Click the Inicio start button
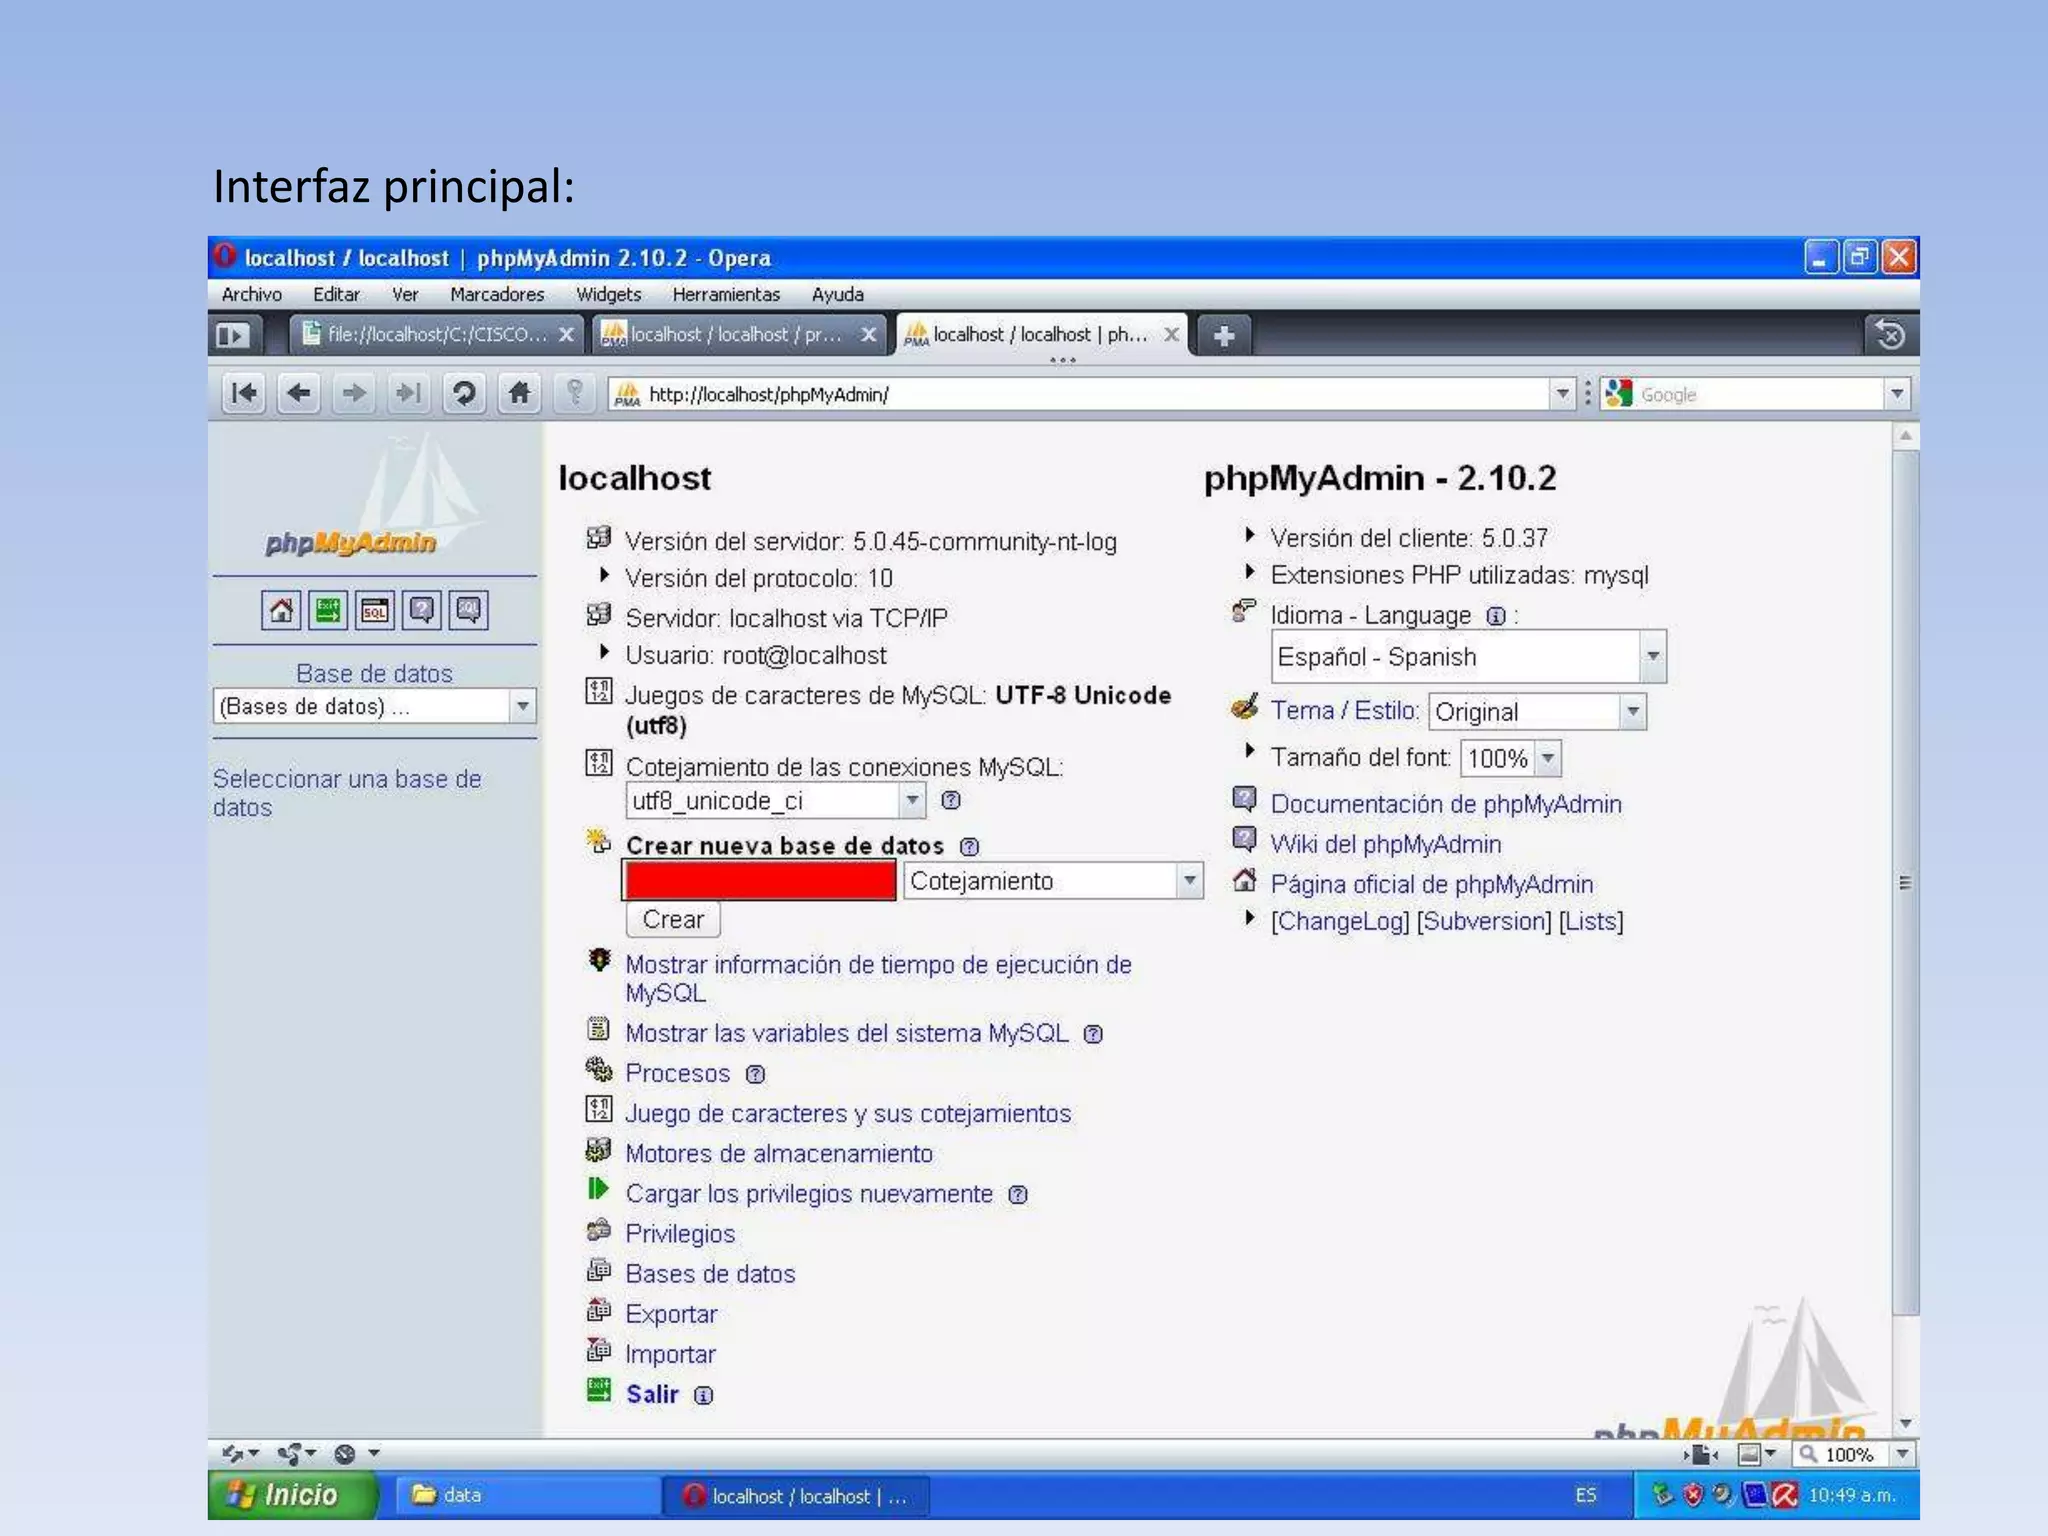The height and width of the screenshot is (1536, 2048). pos(290,1495)
